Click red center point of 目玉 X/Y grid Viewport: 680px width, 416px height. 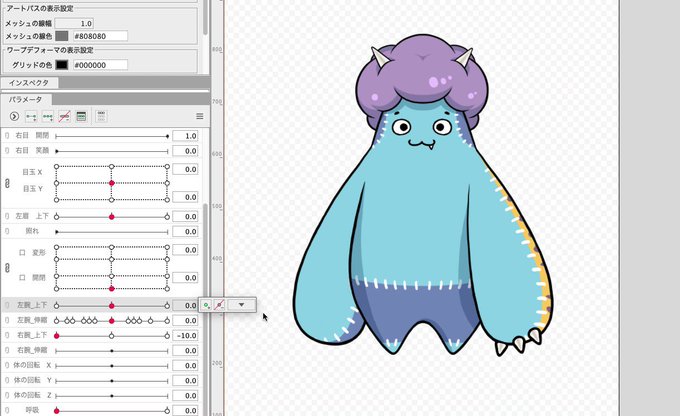[111, 183]
